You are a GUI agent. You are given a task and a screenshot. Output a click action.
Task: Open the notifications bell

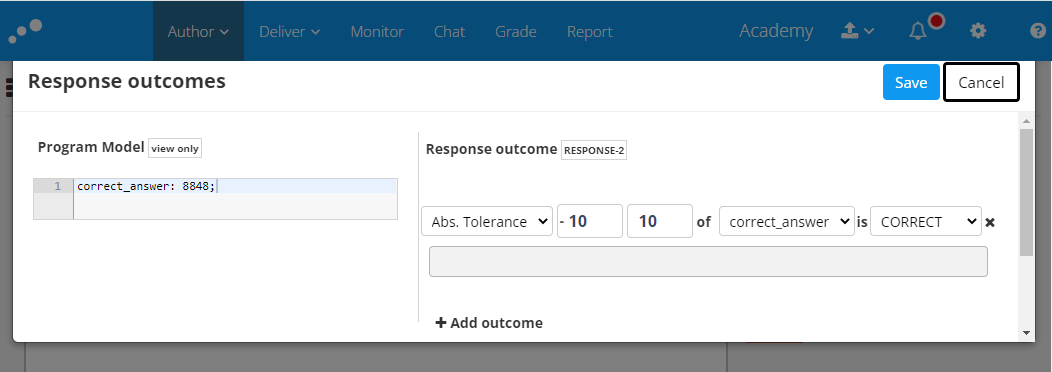pos(918,31)
